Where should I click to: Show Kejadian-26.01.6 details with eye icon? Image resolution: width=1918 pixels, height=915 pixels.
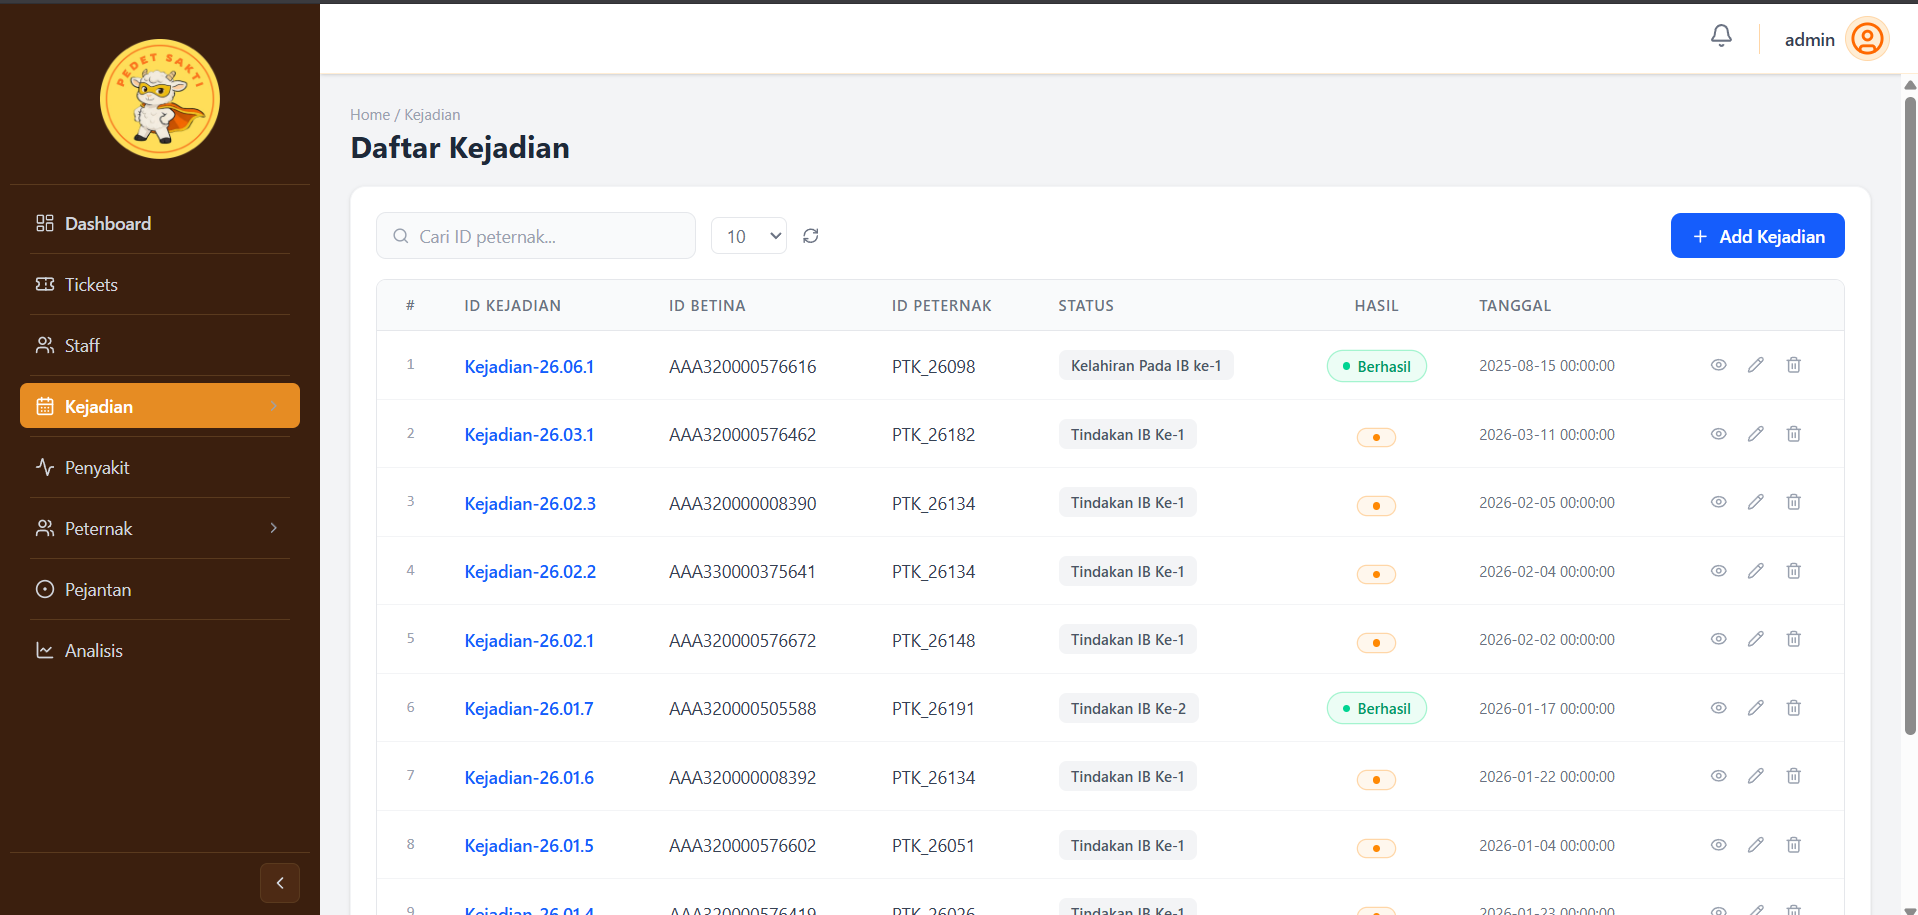pyautogui.click(x=1719, y=776)
